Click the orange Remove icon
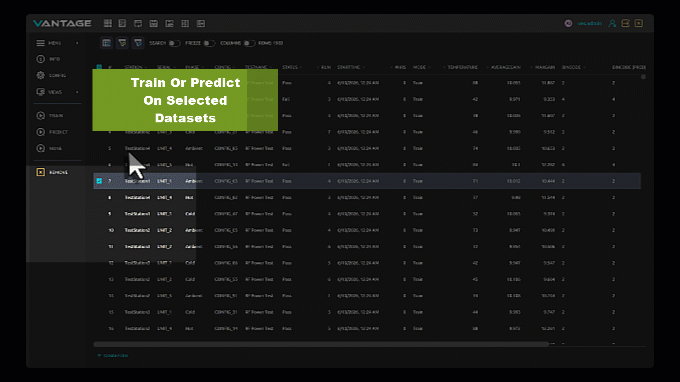Image resolution: width=680 pixels, height=382 pixels. pyautogui.click(x=40, y=172)
